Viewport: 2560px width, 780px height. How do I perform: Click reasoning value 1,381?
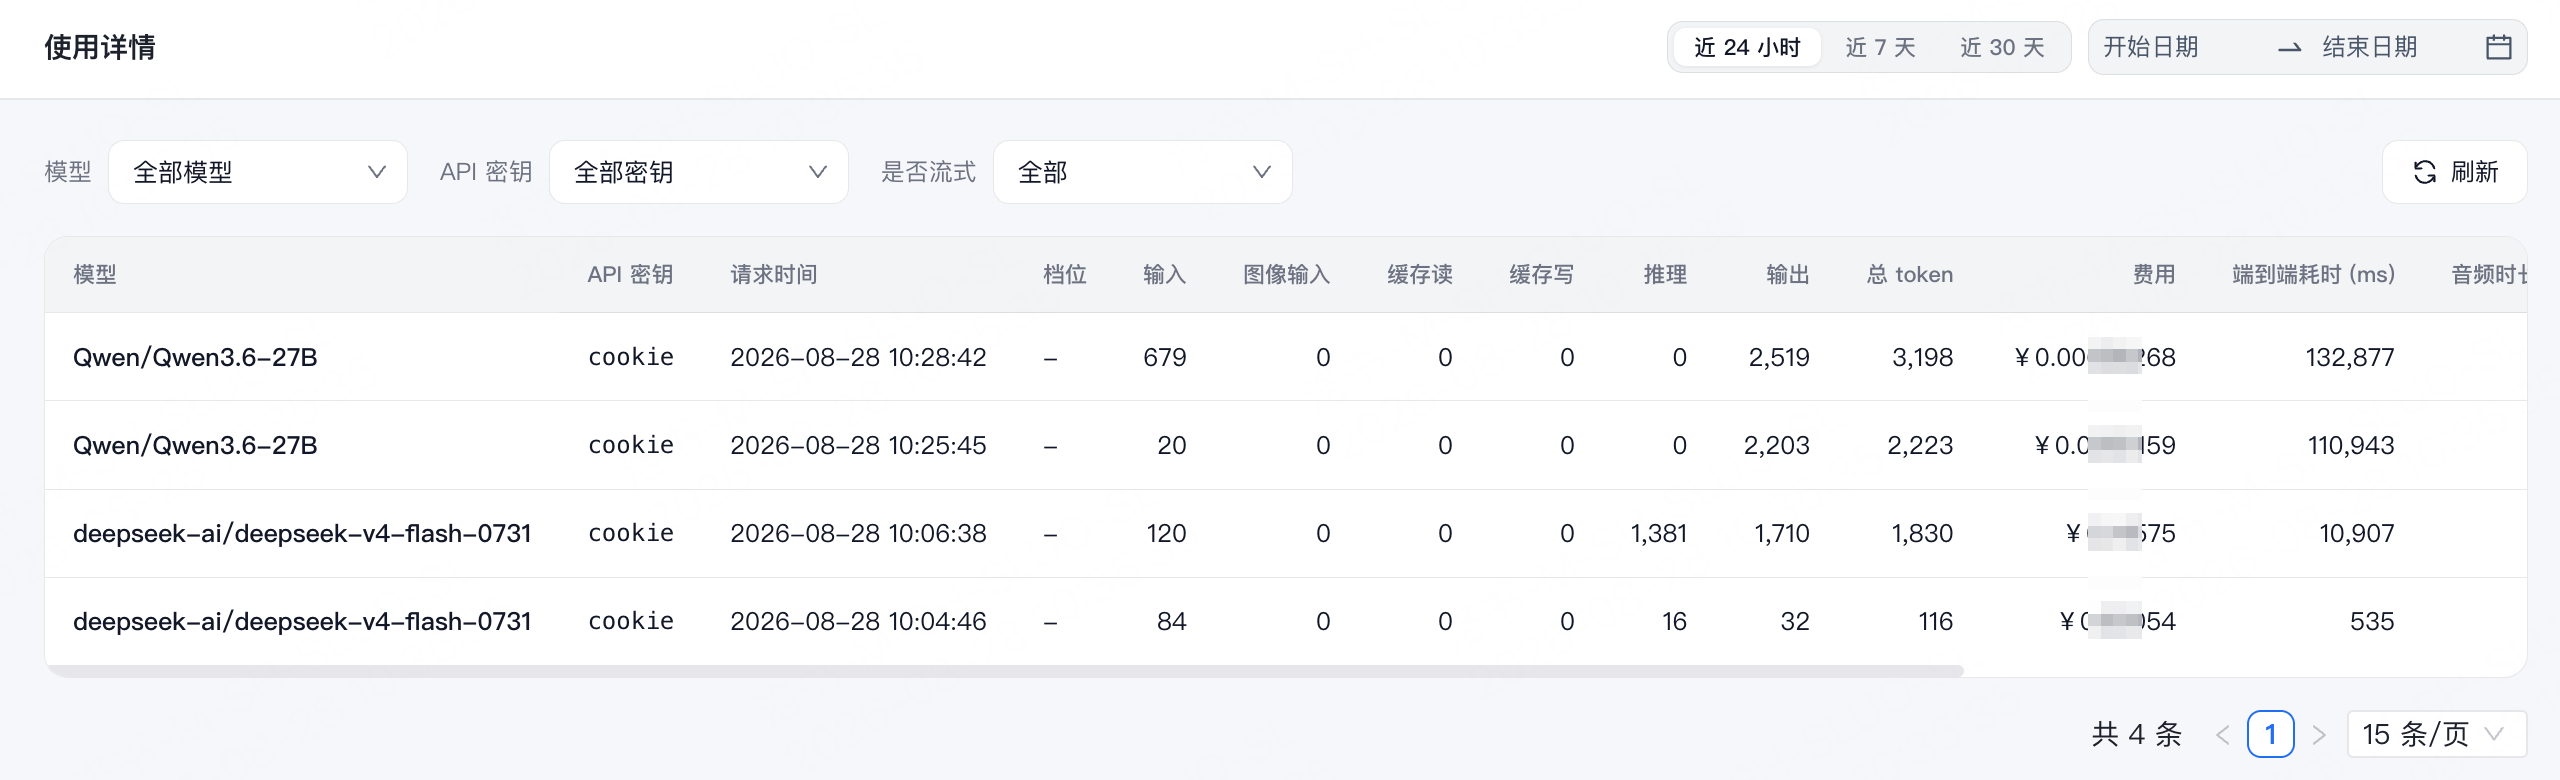(x=1659, y=533)
